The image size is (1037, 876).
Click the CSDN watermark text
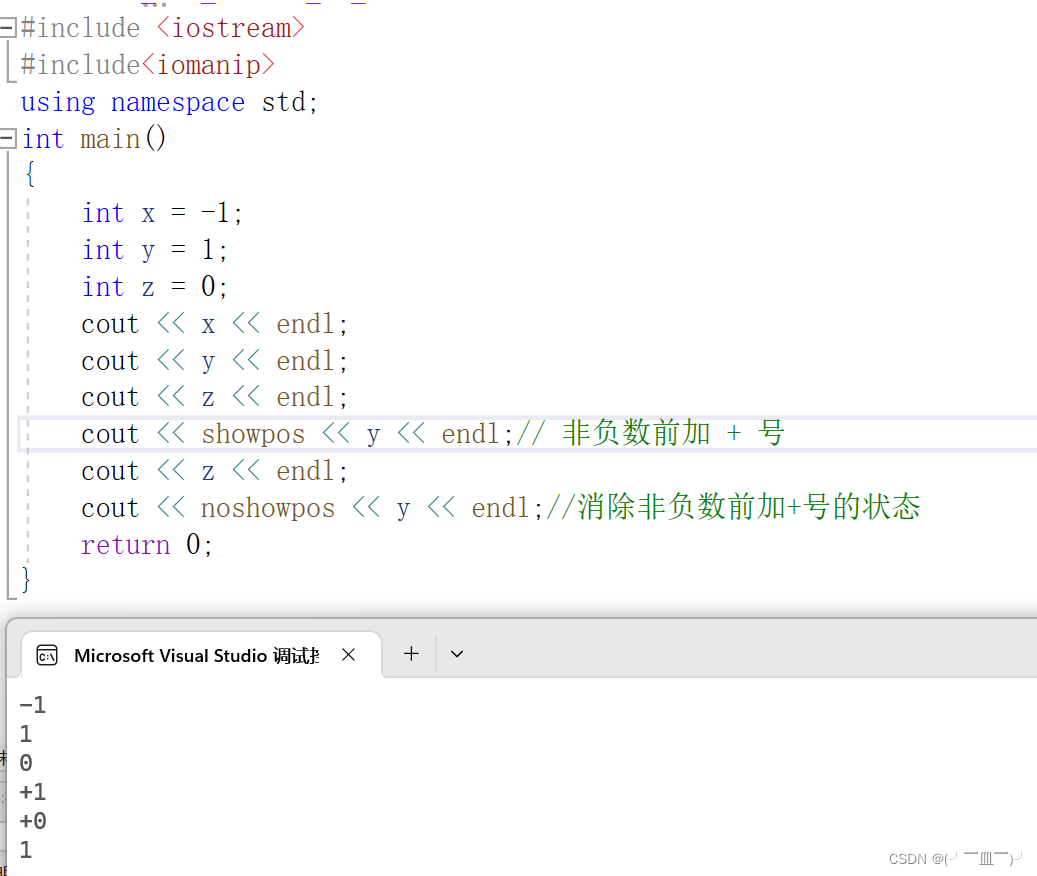955,858
